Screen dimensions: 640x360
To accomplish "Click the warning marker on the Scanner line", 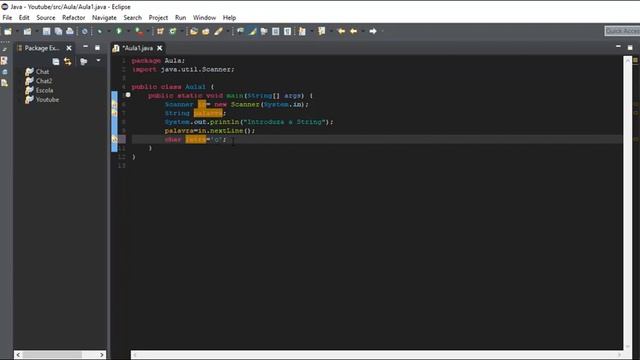I will click(115, 104).
